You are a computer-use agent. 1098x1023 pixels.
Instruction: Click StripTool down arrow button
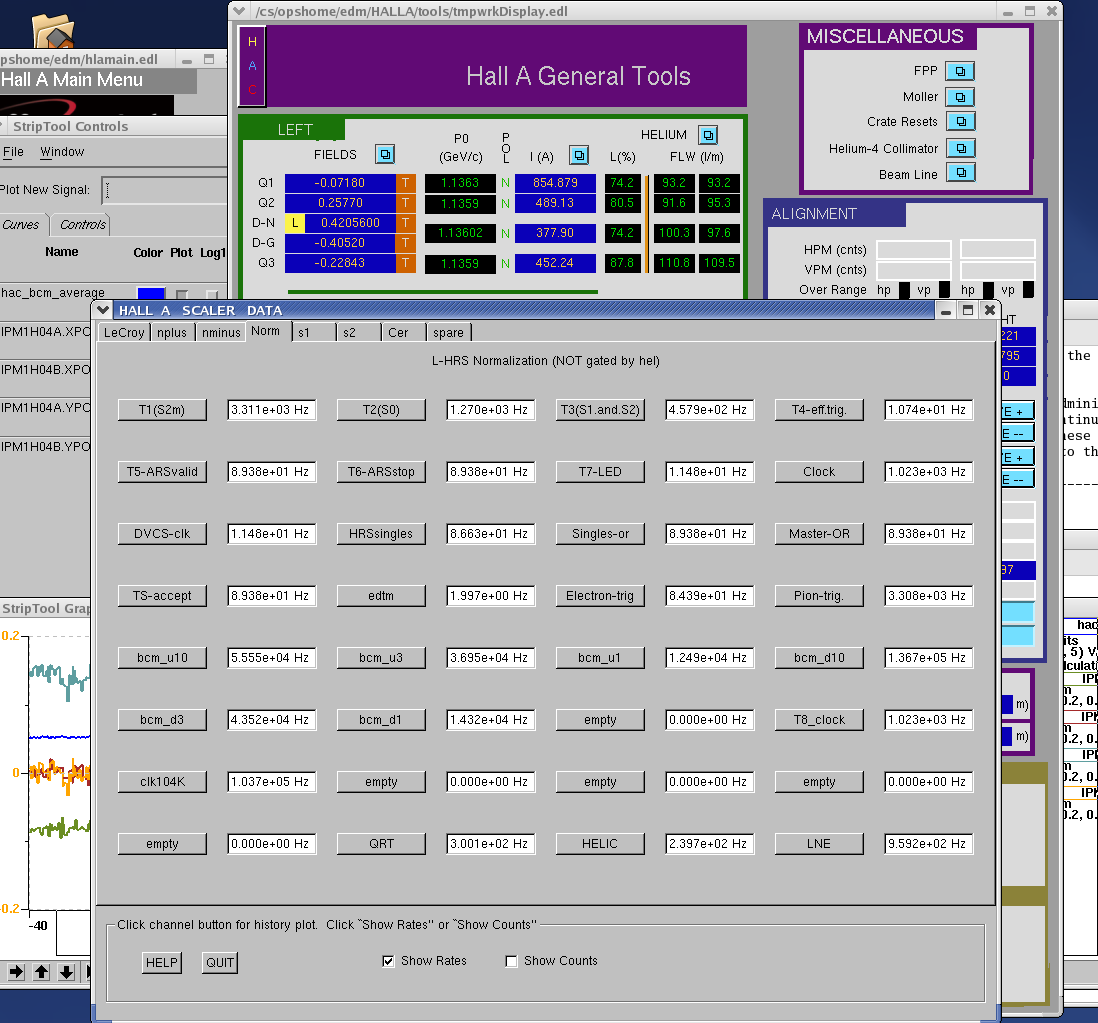[x=67, y=971]
